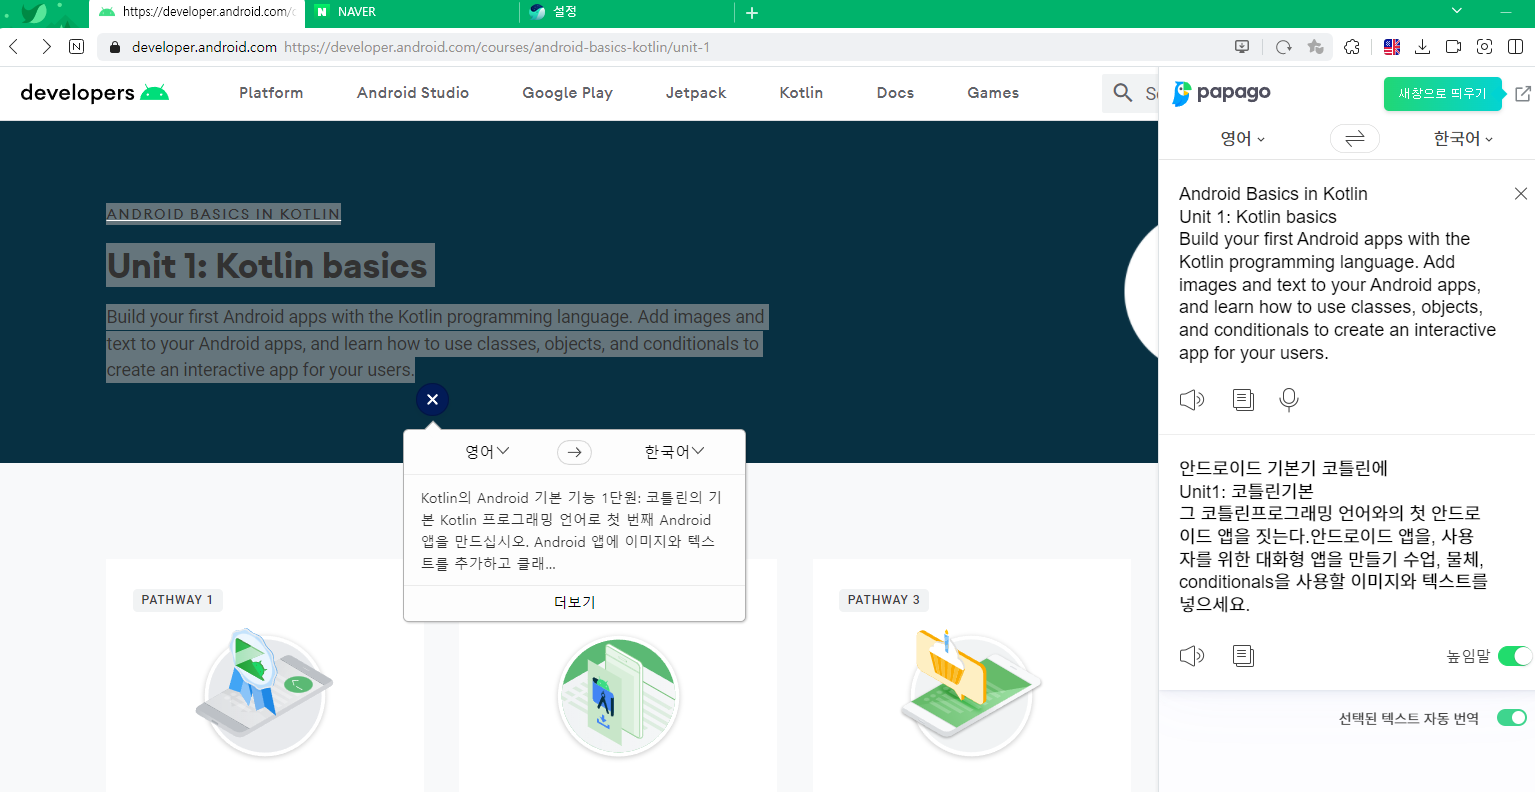Open the Jetpack menu
Image resolution: width=1535 pixels, height=792 pixels.
(x=696, y=93)
